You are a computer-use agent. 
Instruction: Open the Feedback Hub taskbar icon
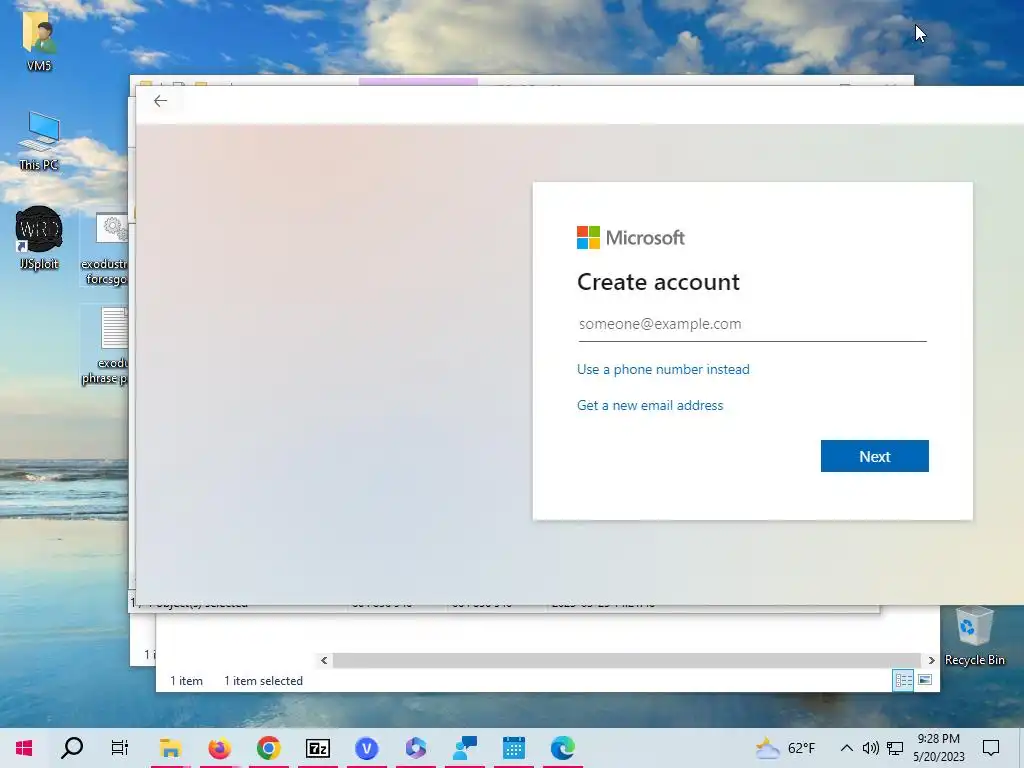coord(465,748)
